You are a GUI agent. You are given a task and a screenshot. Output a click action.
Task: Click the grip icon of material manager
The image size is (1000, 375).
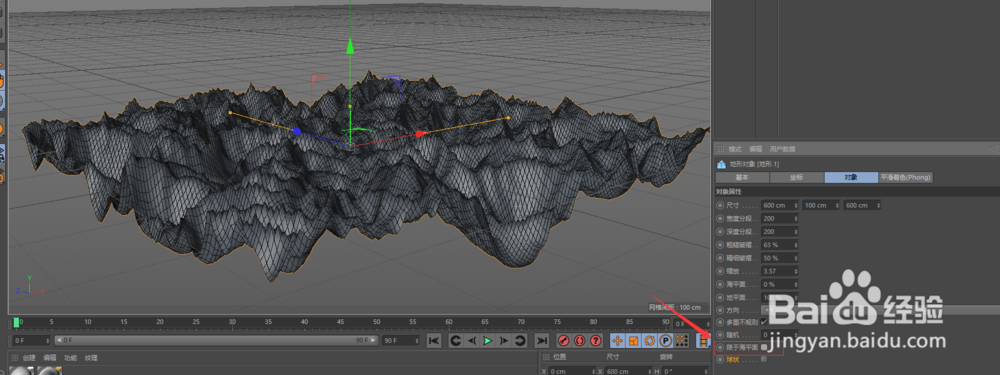click(14, 358)
